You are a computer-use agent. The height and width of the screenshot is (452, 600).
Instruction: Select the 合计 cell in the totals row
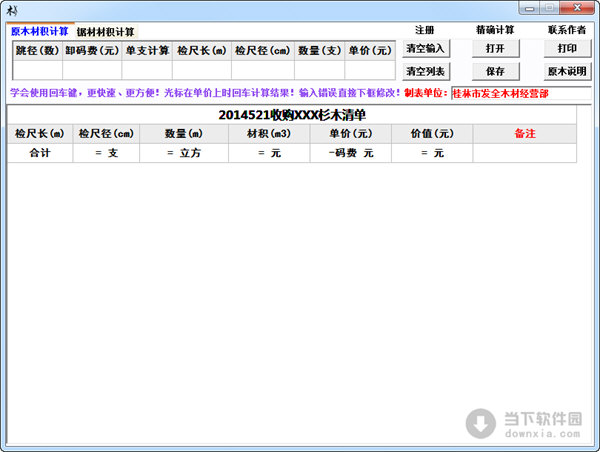tap(40, 153)
